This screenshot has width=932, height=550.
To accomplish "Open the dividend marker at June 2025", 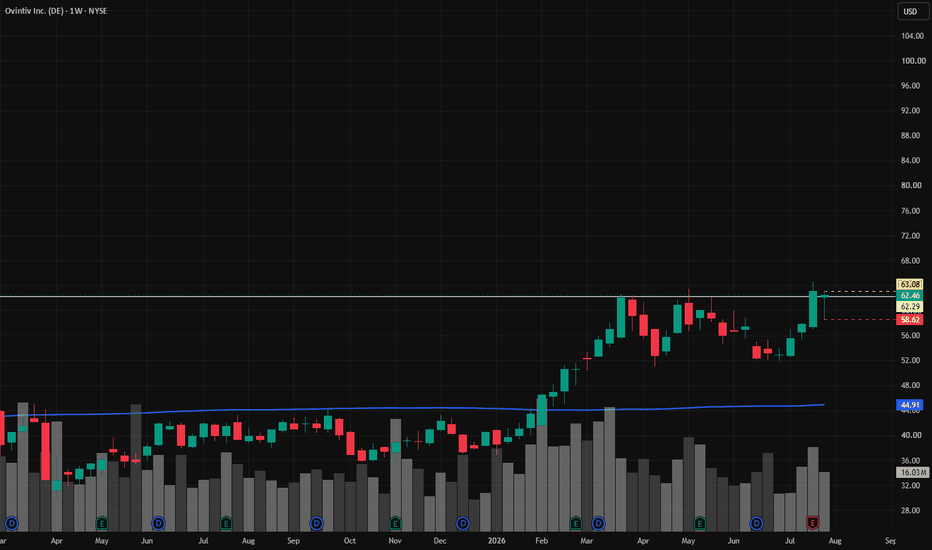I will pos(158,523).
